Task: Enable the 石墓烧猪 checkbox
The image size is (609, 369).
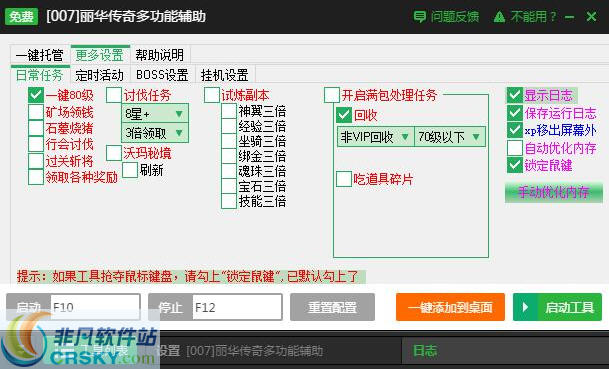Action: (x=36, y=128)
